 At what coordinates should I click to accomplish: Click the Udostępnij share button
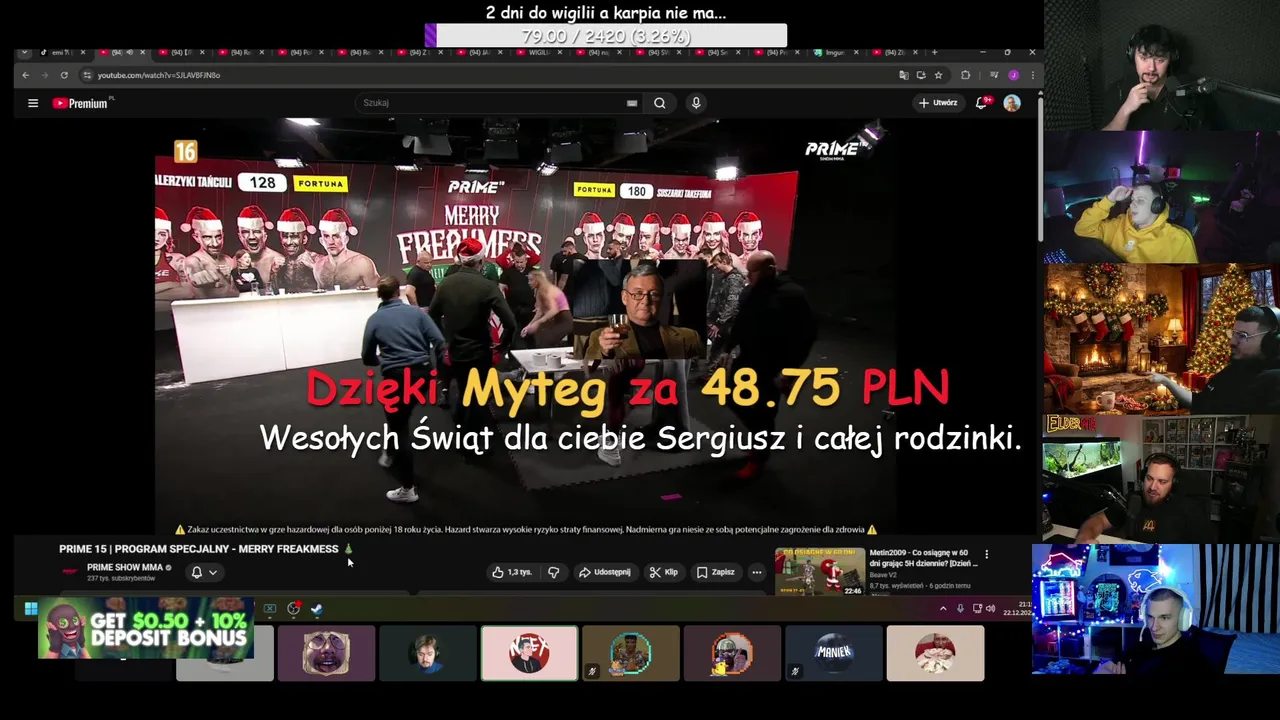click(605, 572)
